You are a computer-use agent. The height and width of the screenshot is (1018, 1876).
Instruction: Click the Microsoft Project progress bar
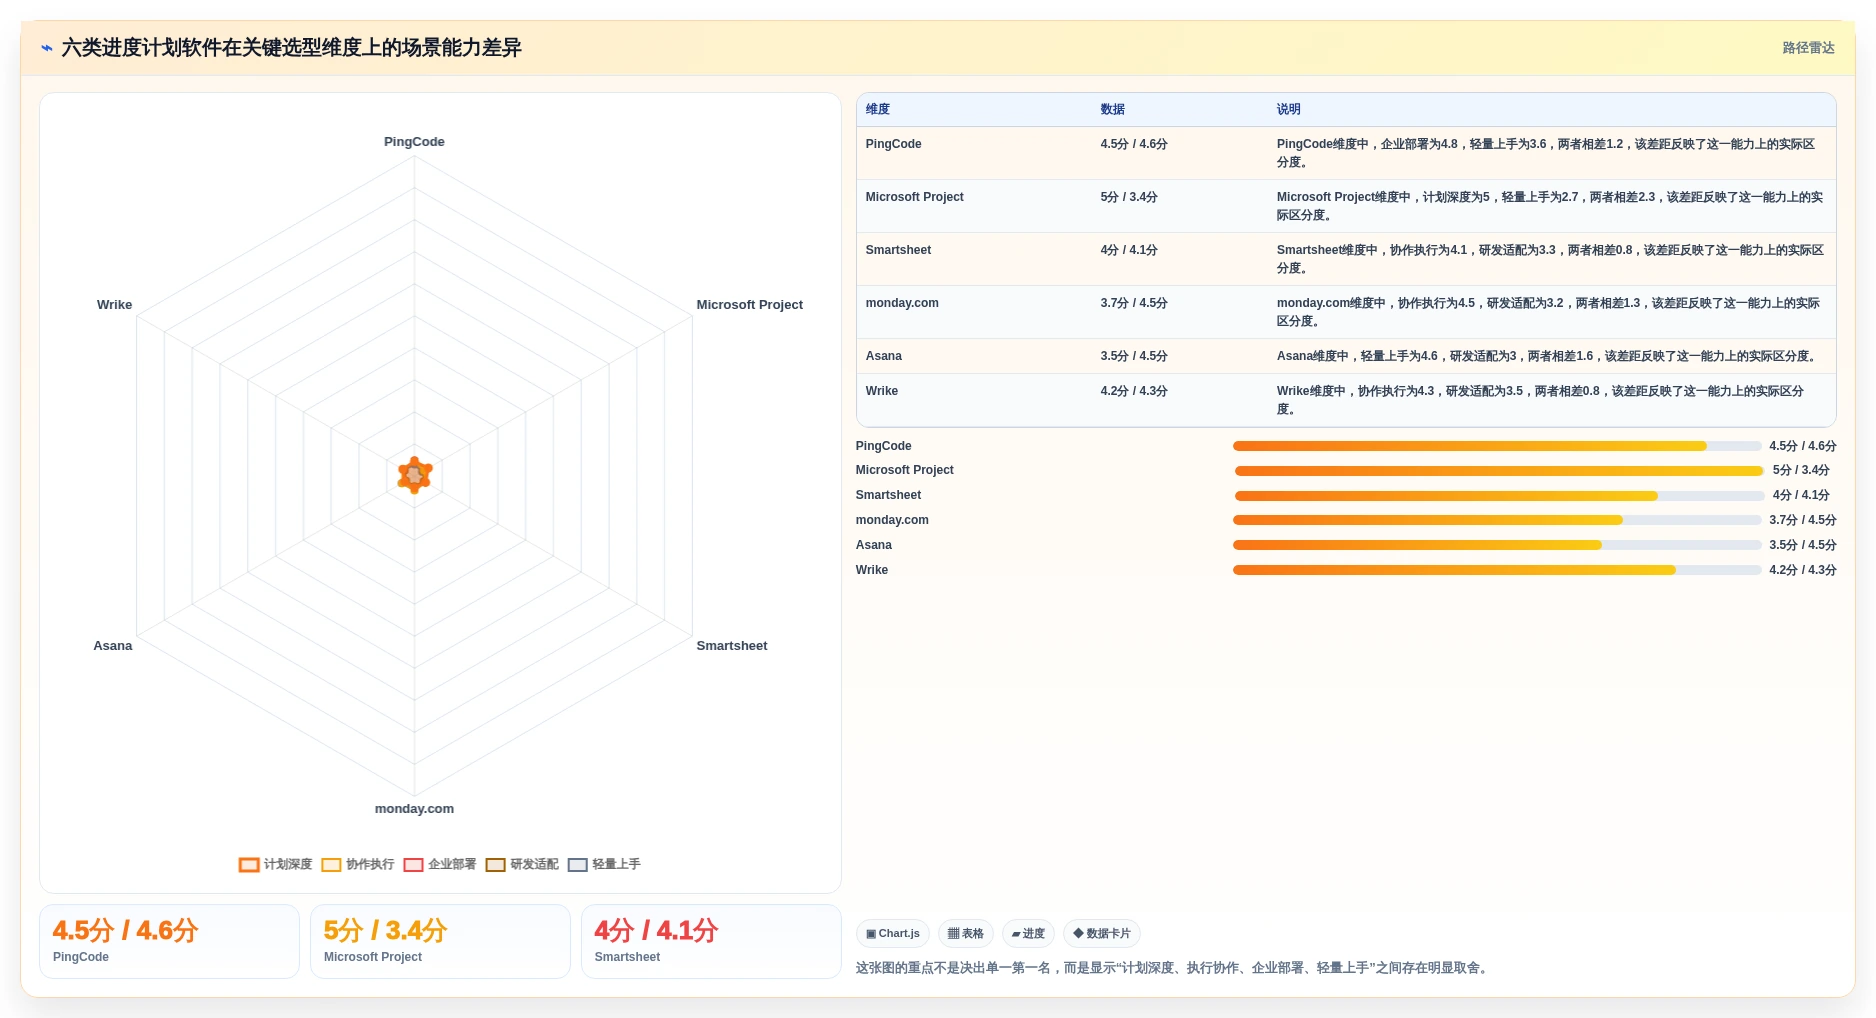tap(1499, 470)
